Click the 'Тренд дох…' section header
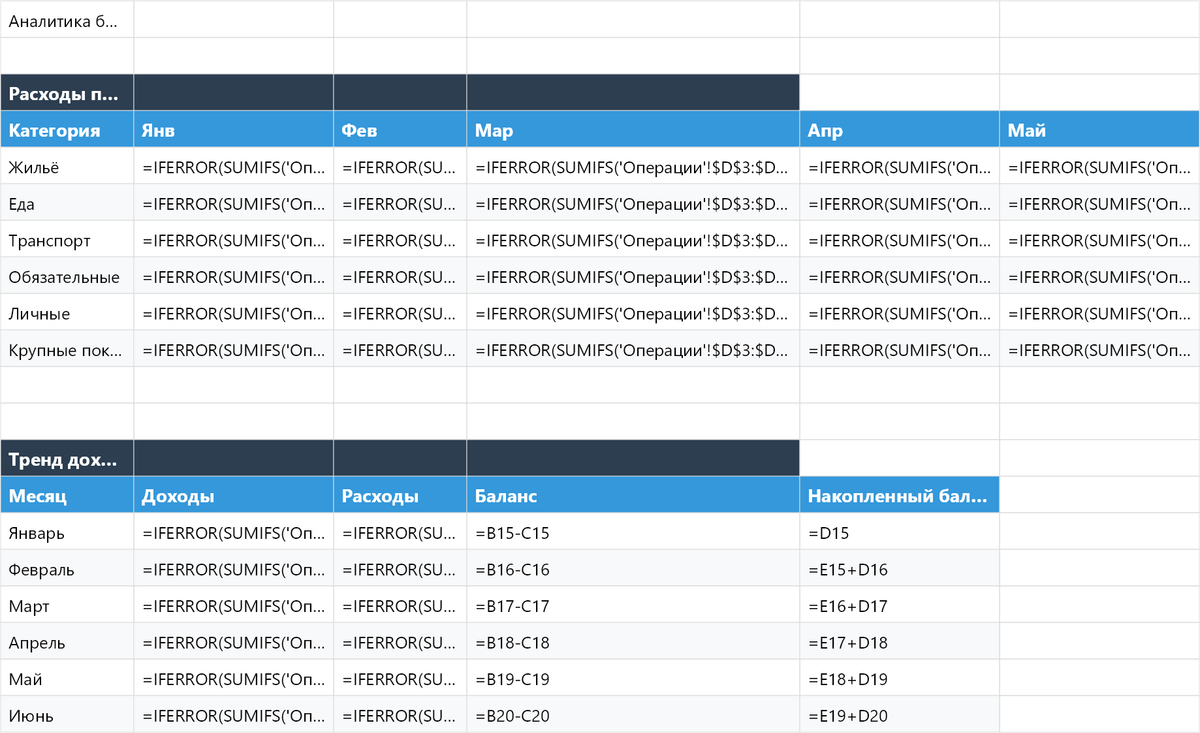1200x733 pixels. tap(66, 457)
